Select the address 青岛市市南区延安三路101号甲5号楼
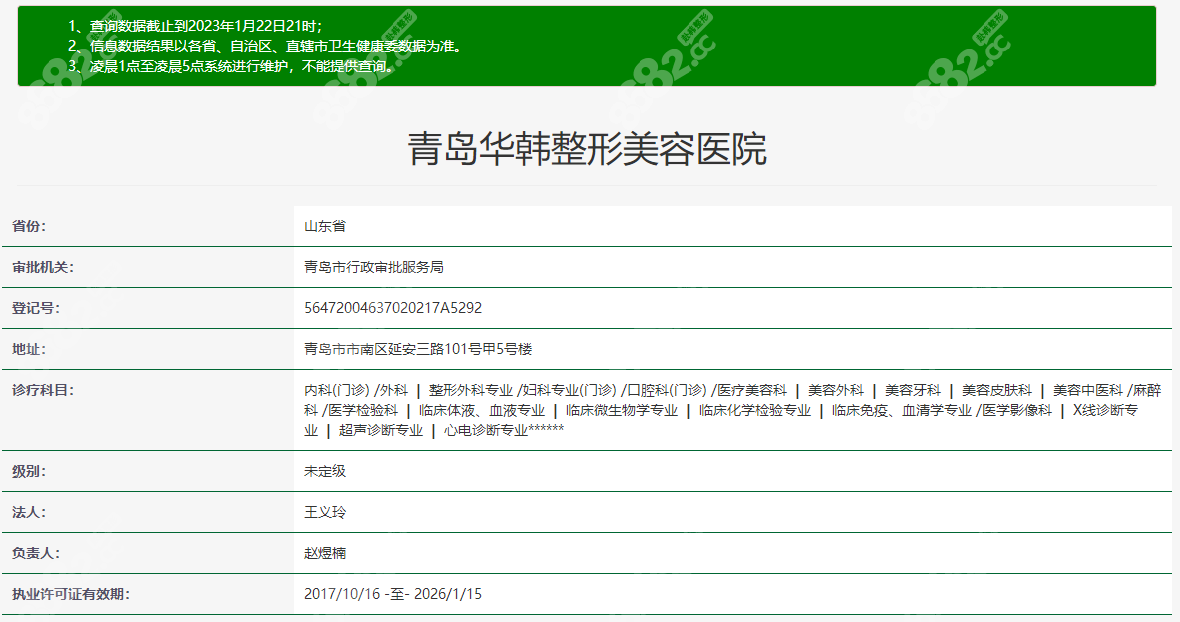 pyautogui.click(x=418, y=349)
